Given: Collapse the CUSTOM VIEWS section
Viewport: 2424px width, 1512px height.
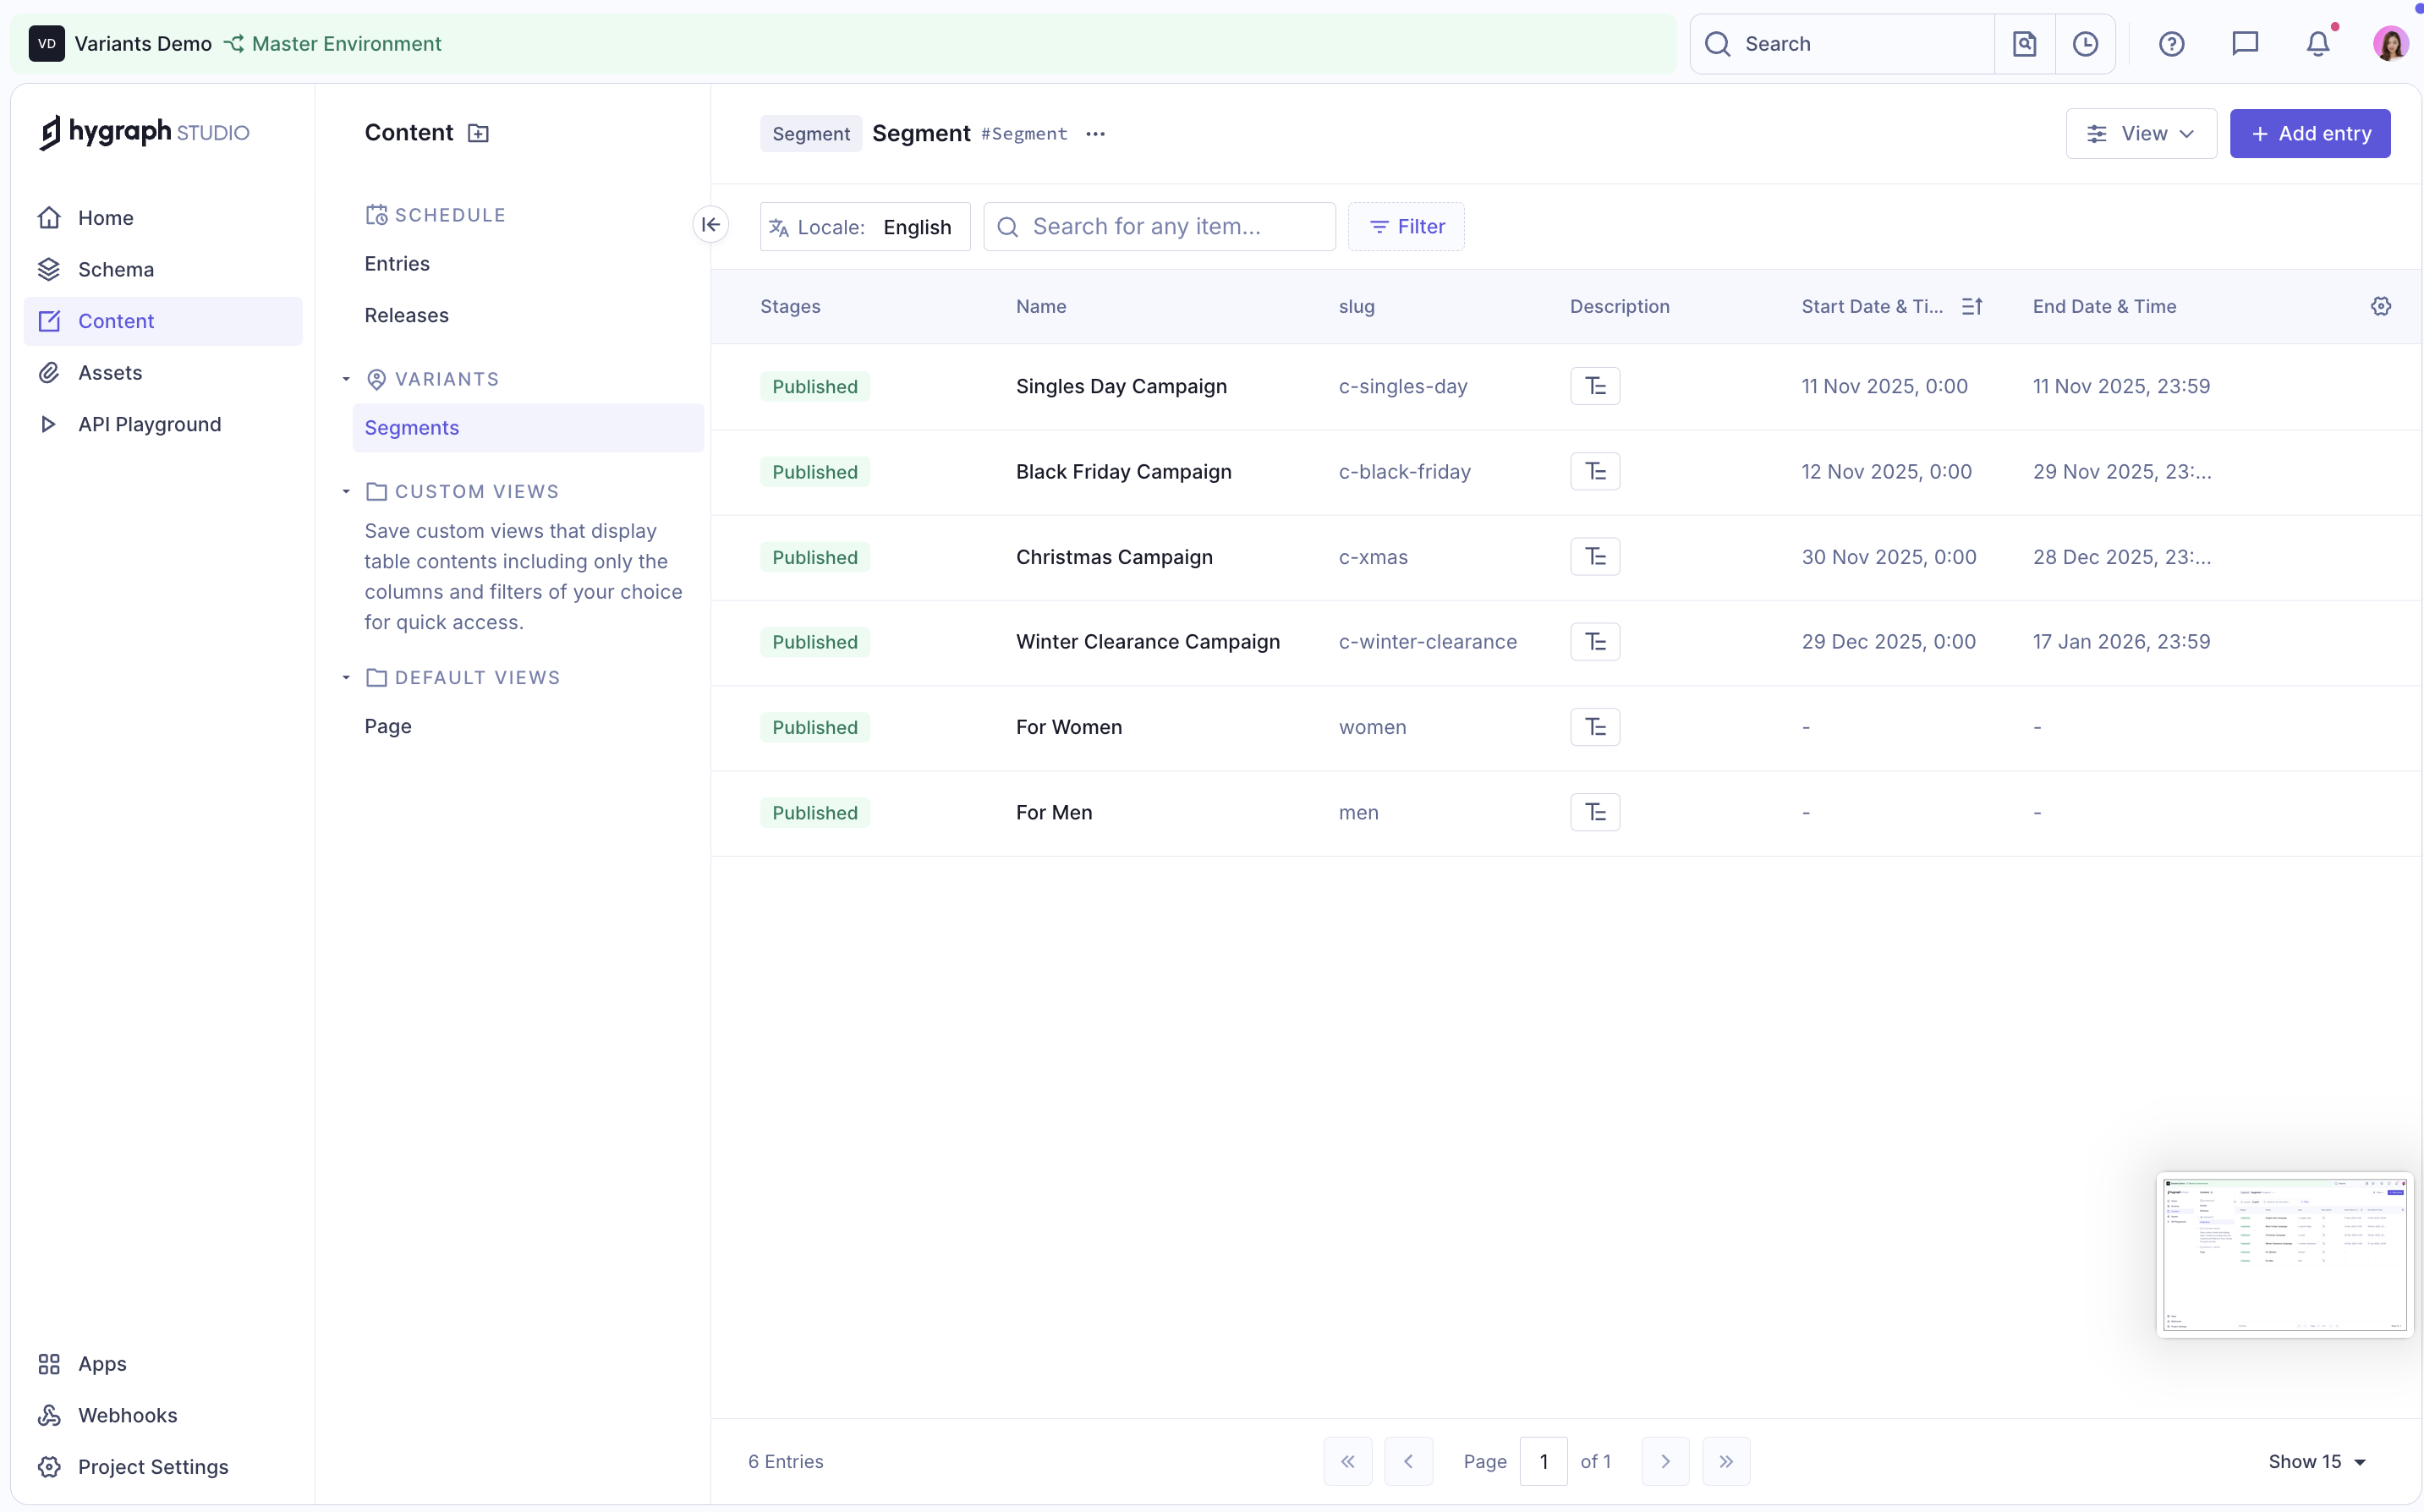Looking at the screenshot, I should (x=346, y=491).
